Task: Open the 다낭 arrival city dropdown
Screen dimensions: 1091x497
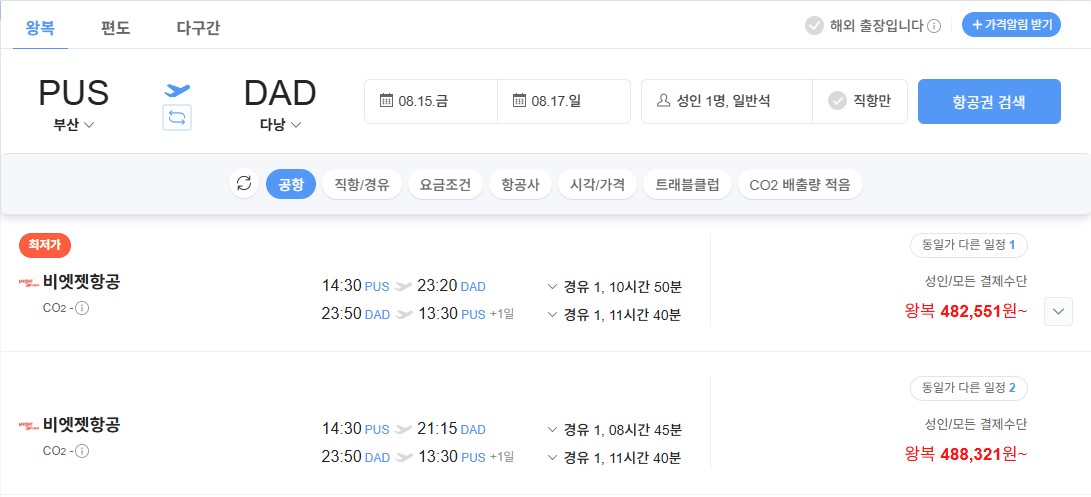Action: pos(280,125)
